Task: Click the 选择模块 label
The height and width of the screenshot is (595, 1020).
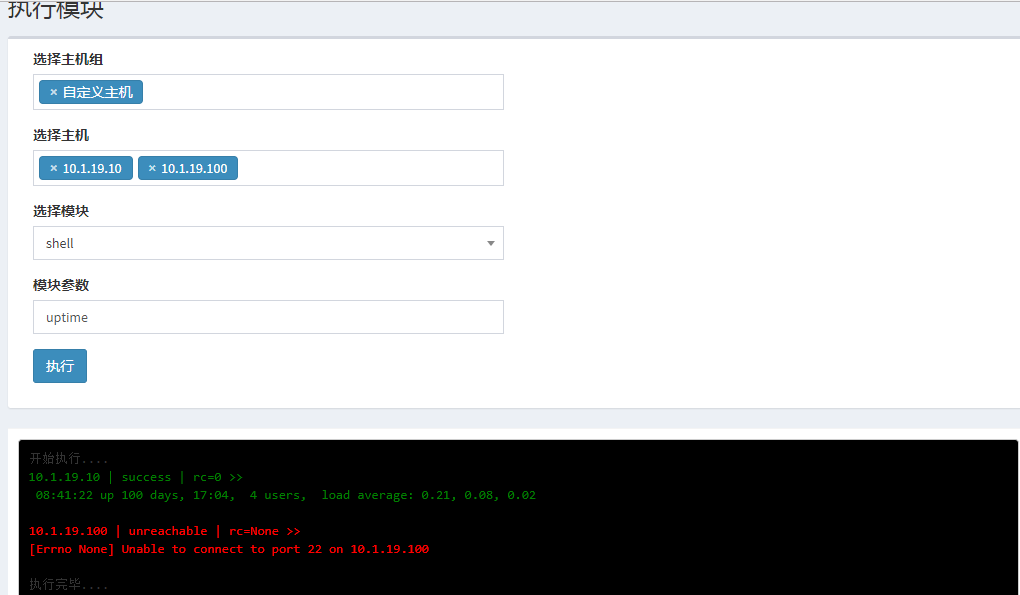Action: pyautogui.click(x=61, y=211)
